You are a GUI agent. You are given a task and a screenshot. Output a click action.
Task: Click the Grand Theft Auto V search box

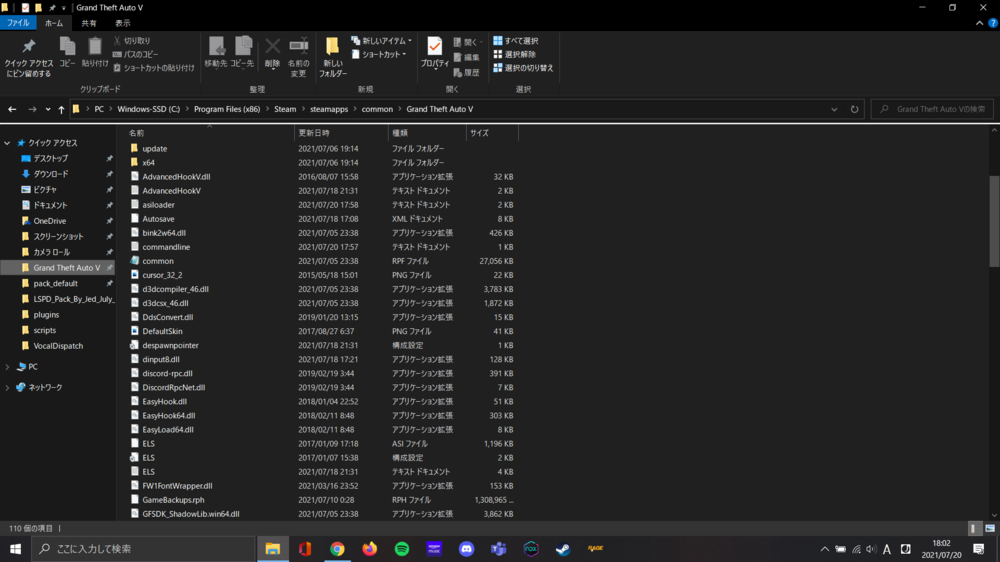[932, 109]
